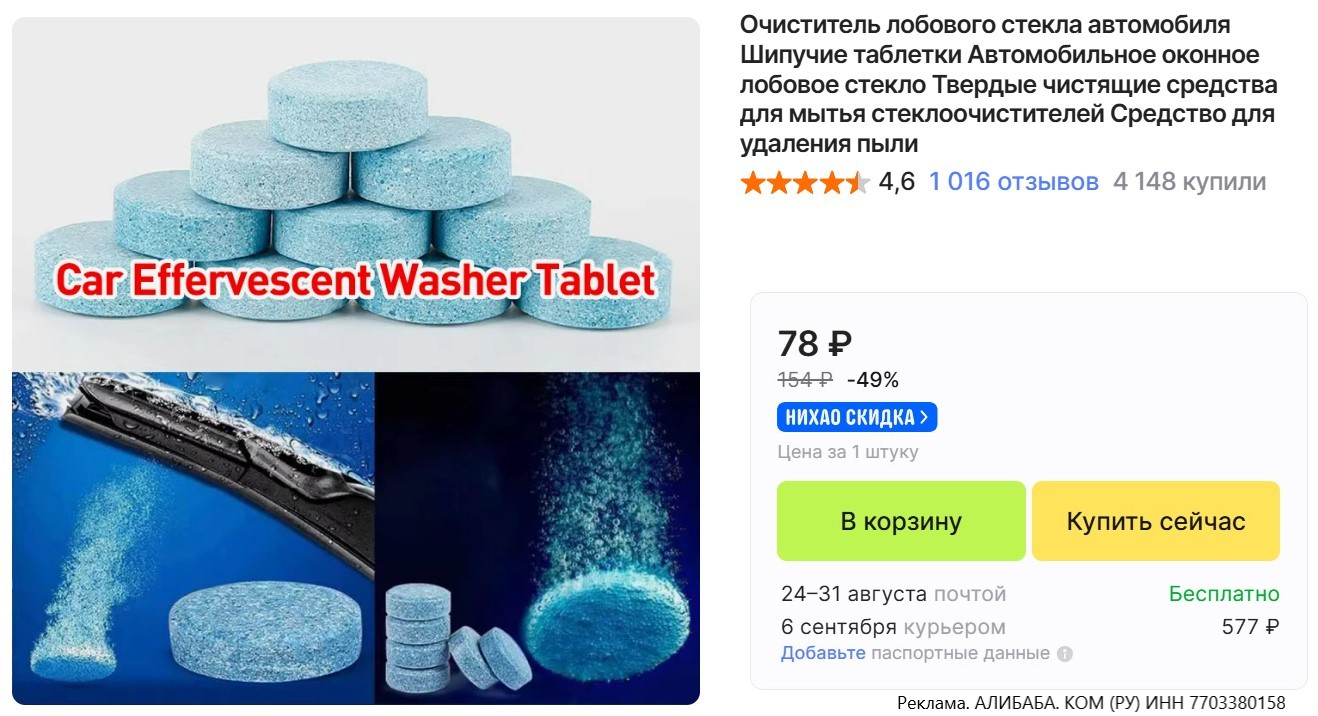
Task: Open the 1 016 отзывов reviews link
Action: click(1013, 182)
